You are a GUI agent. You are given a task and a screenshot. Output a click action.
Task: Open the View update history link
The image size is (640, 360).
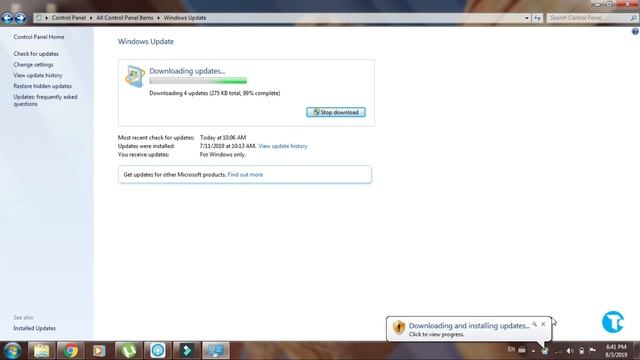(x=283, y=146)
